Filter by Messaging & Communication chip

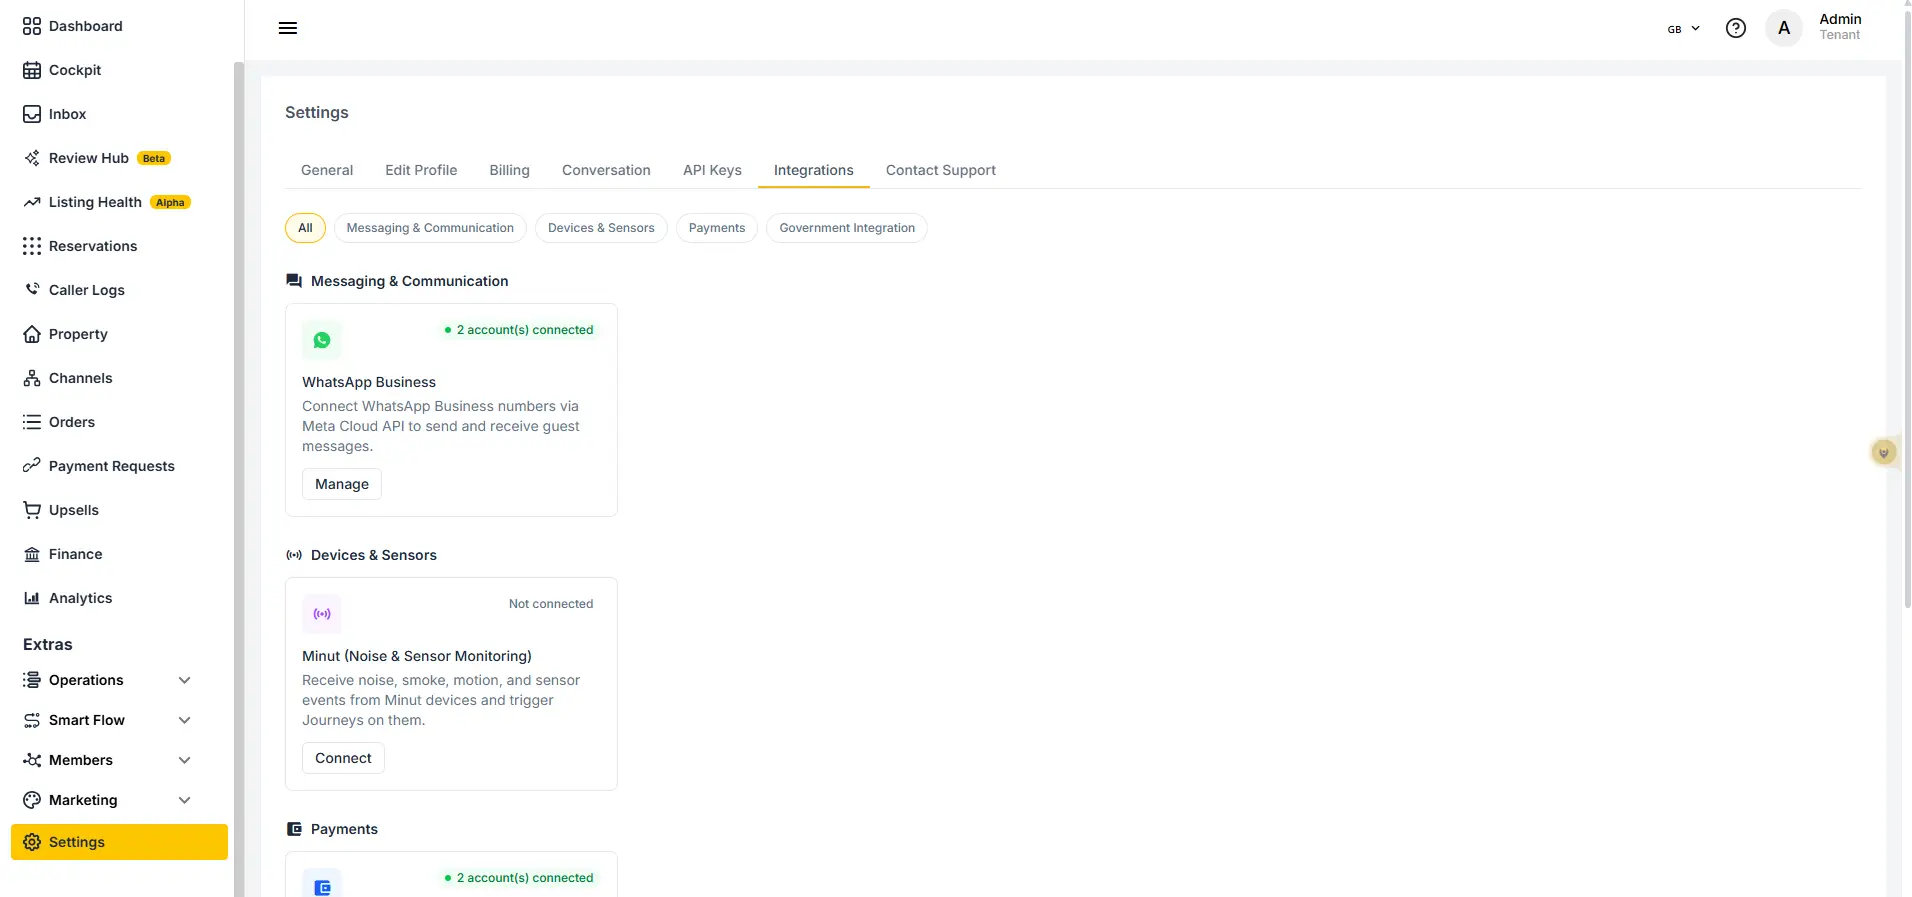(430, 228)
